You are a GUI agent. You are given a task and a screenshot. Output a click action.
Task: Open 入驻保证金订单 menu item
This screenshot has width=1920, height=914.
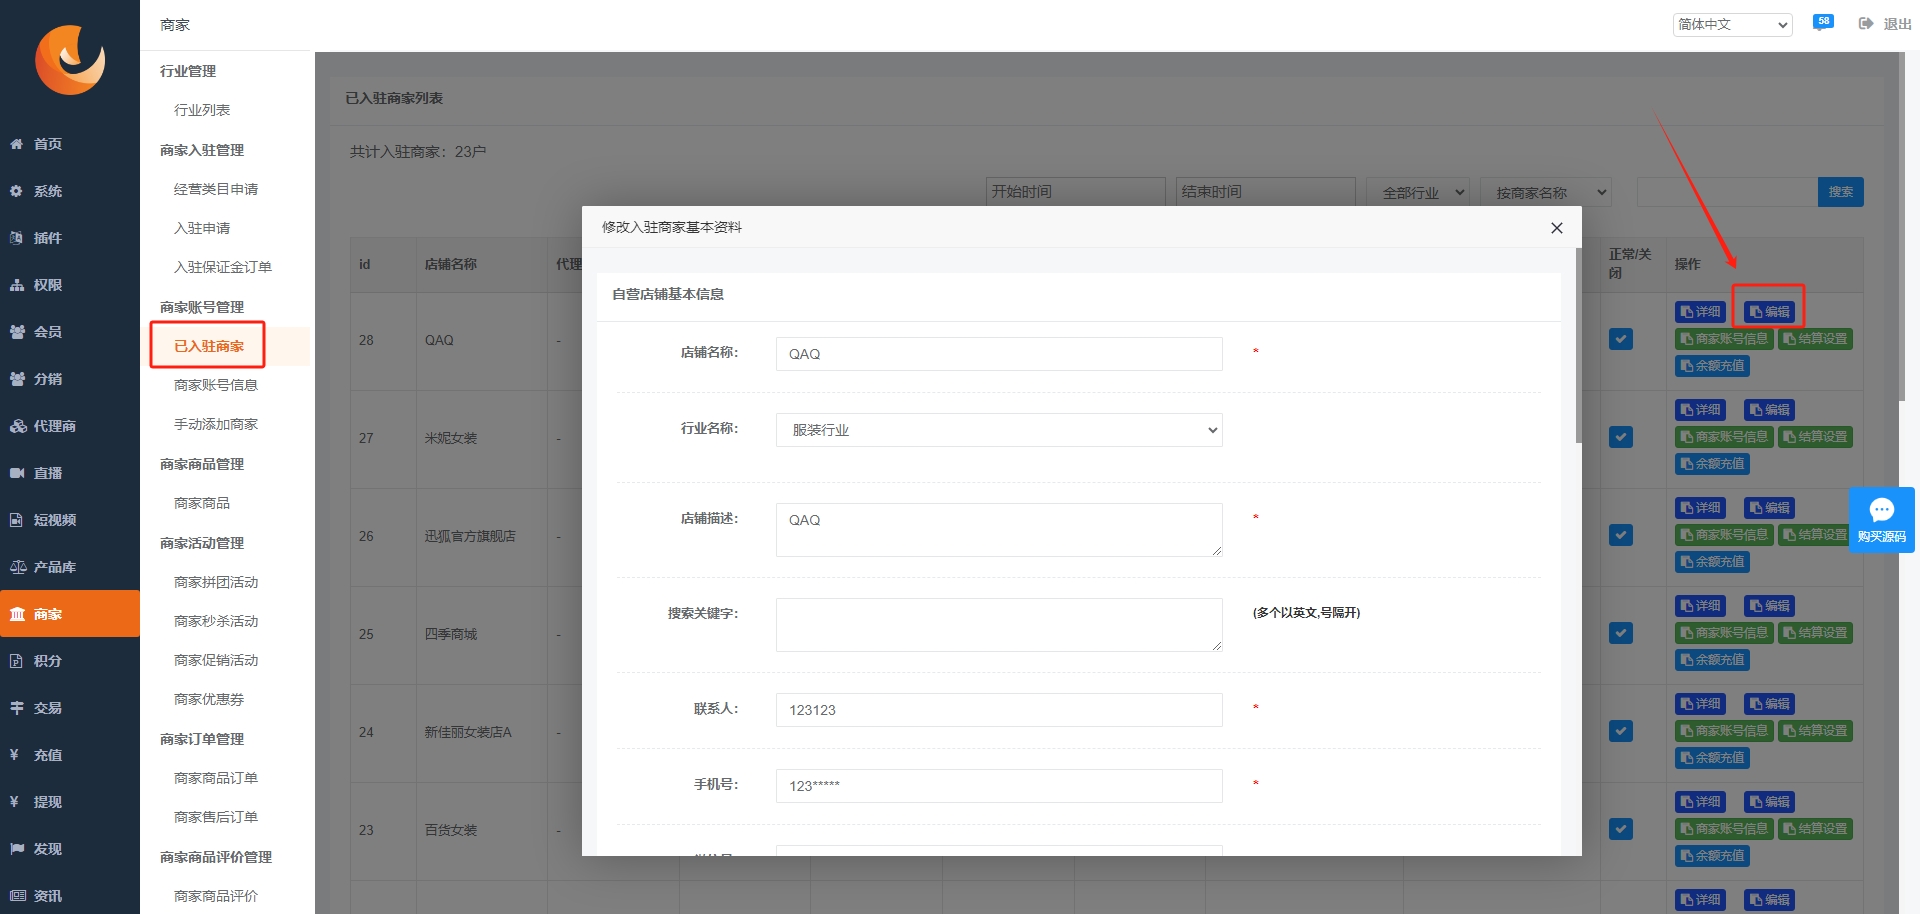tap(223, 267)
